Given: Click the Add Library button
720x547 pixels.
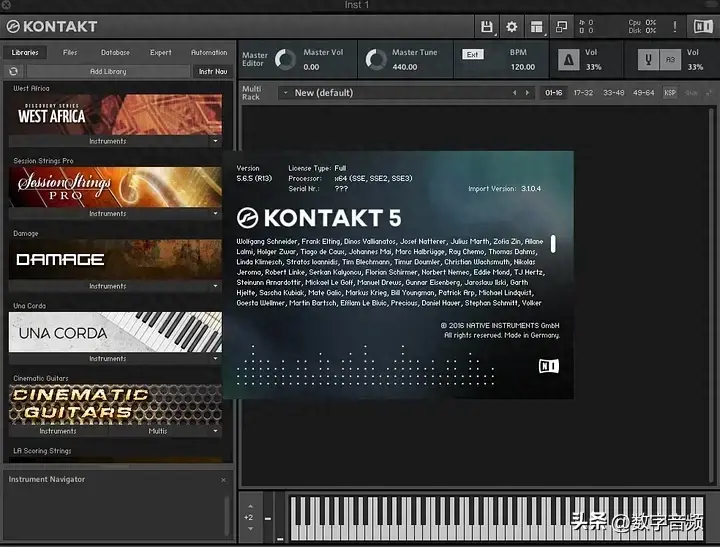Looking at the screenshot, I should pos(108,71).
